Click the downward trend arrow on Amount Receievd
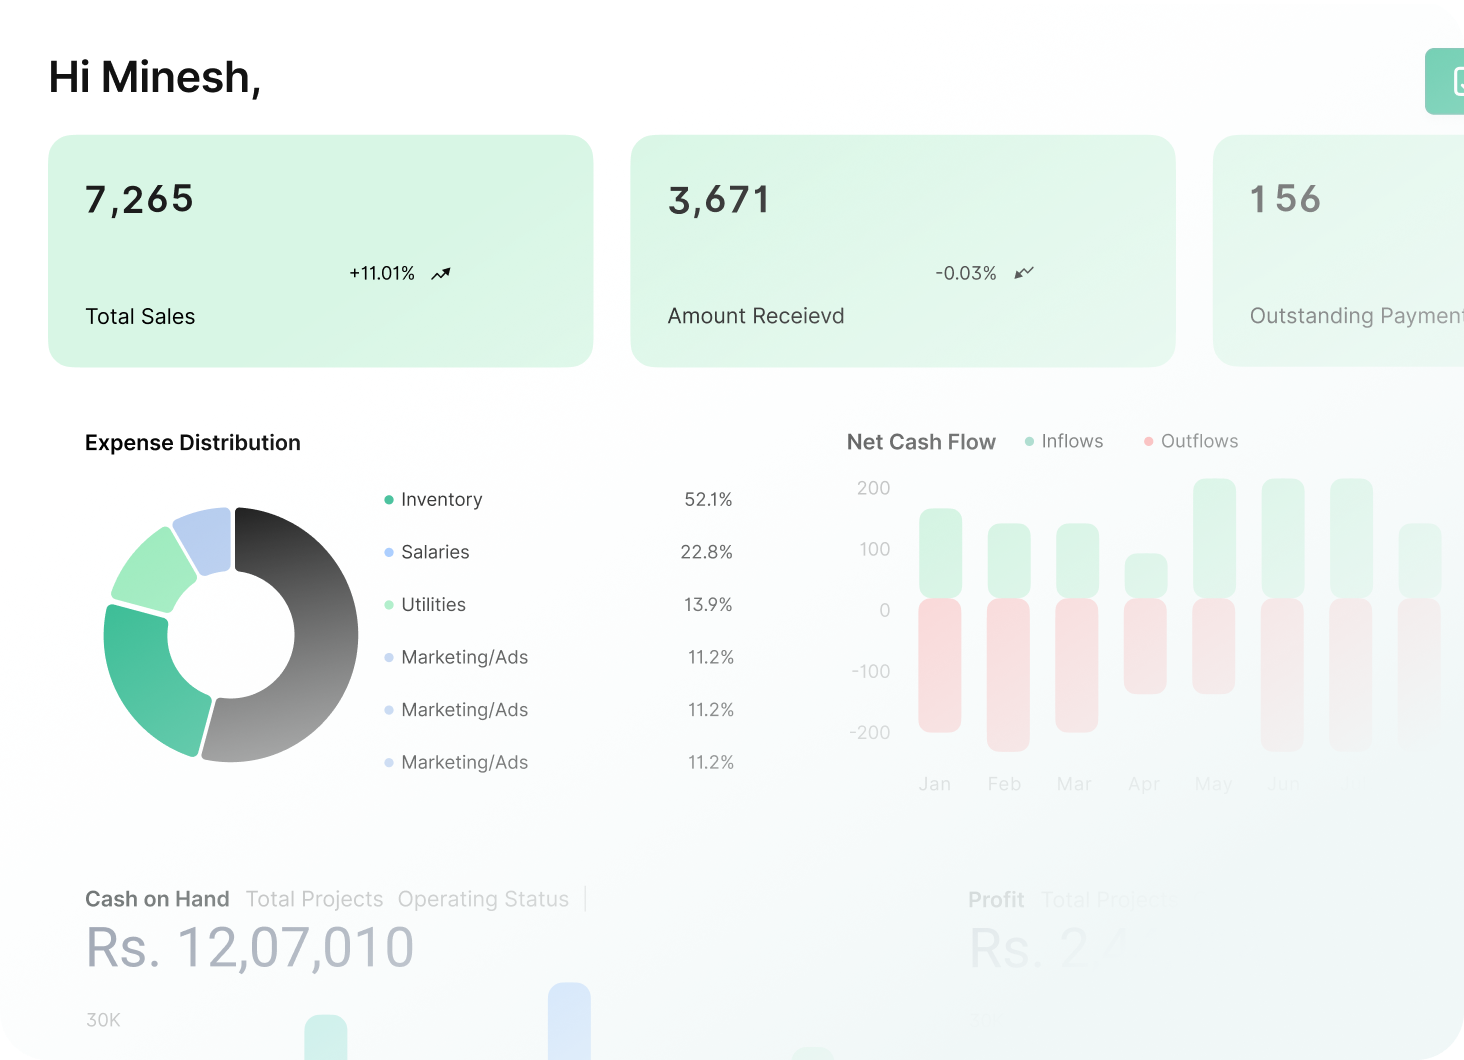 click(x=1023, y=273)
